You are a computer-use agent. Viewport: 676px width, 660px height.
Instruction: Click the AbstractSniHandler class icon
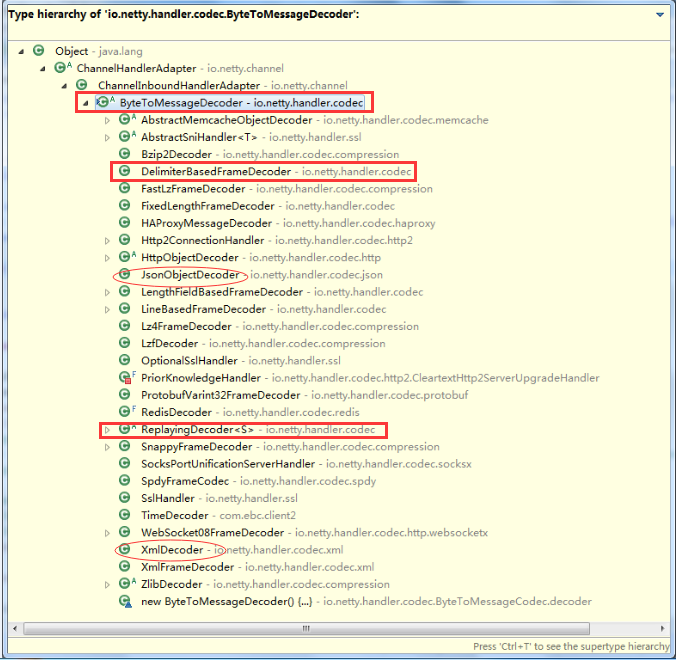127,137
